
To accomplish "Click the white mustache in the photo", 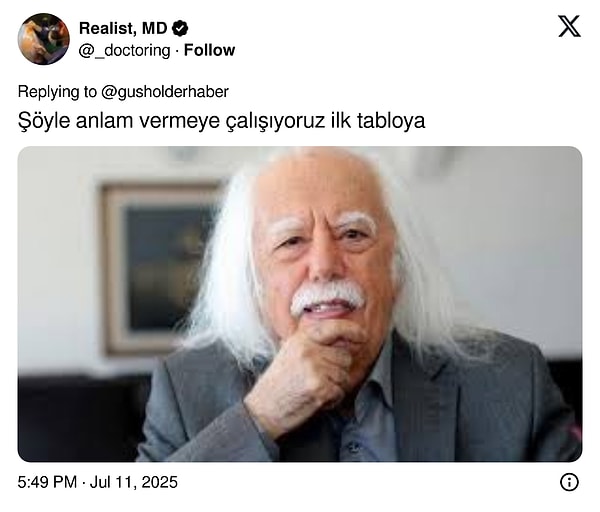I will [x=327, y=297].
